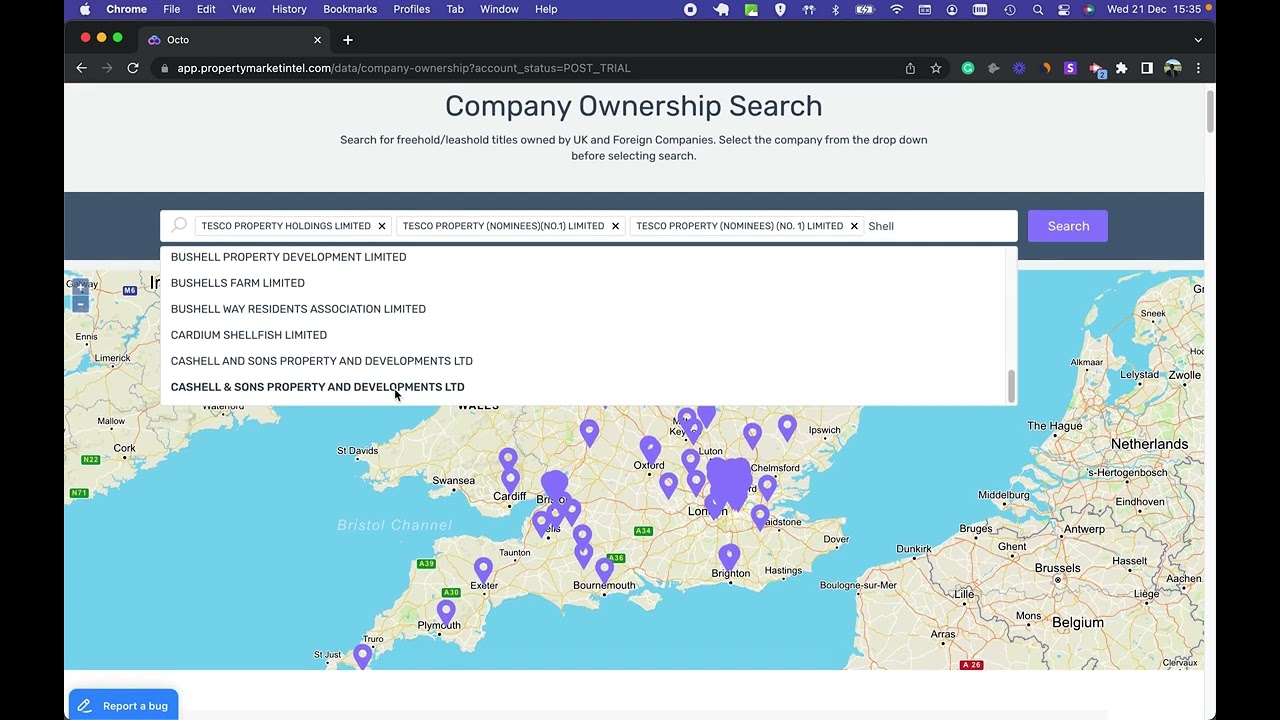
Task: Share this page via address bar icon
Action: (x=910, y=68)
